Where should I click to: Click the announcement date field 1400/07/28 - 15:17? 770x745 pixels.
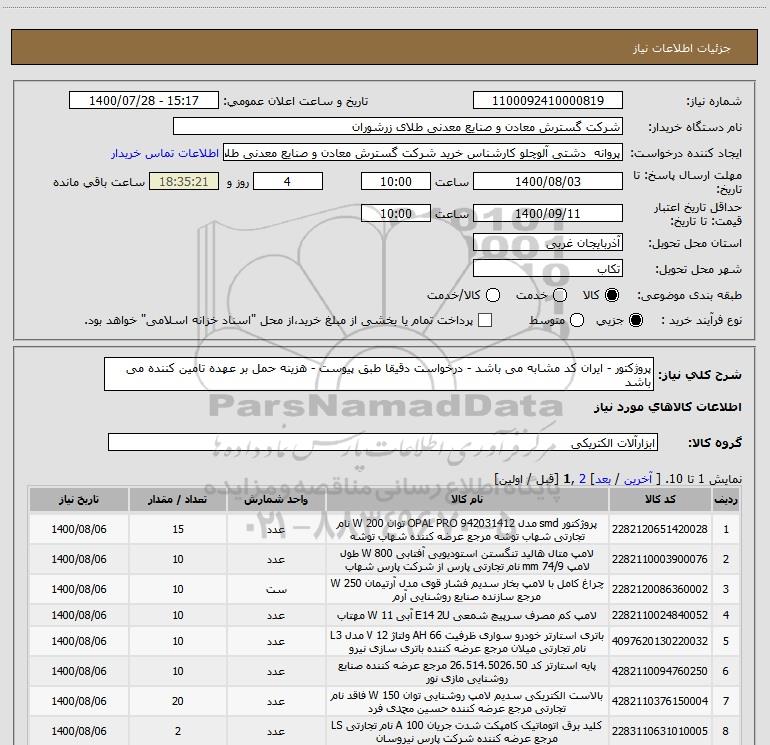[x=144, y=100]
